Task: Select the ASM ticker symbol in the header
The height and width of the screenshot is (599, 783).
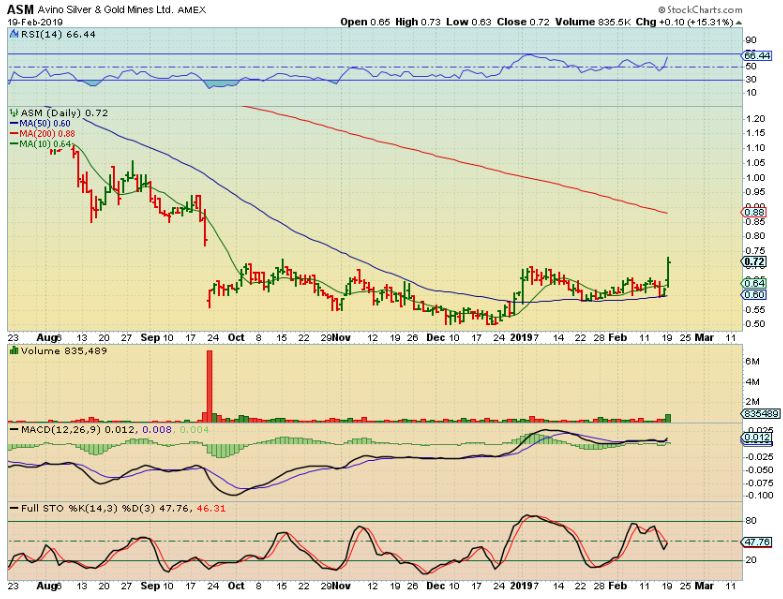Action: coord(20,9)
